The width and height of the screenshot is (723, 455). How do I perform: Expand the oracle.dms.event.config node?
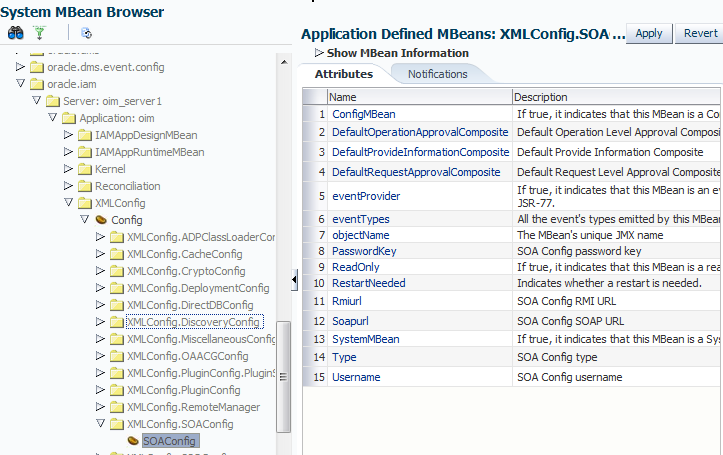pos(20,67)
